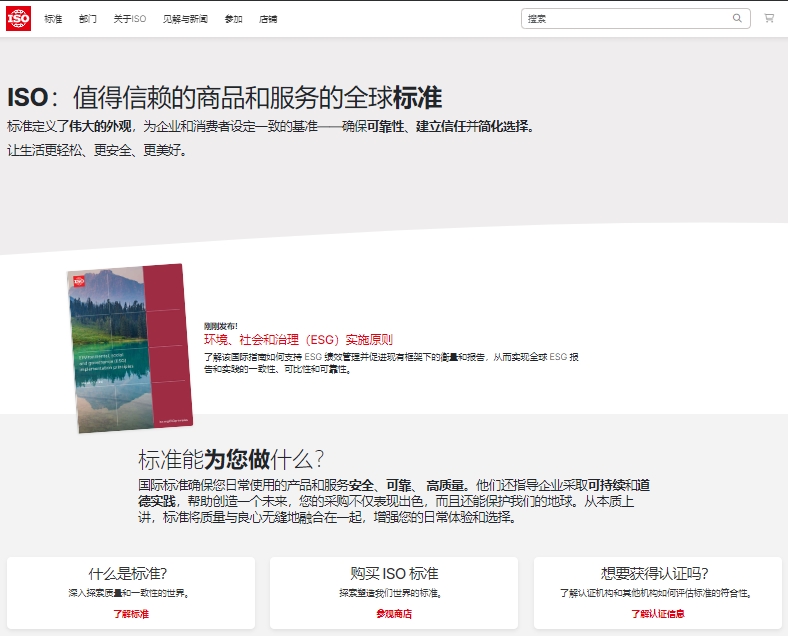788x636 pixels.
Task: Click the small ISO logo on brochure
Action: 79,281
